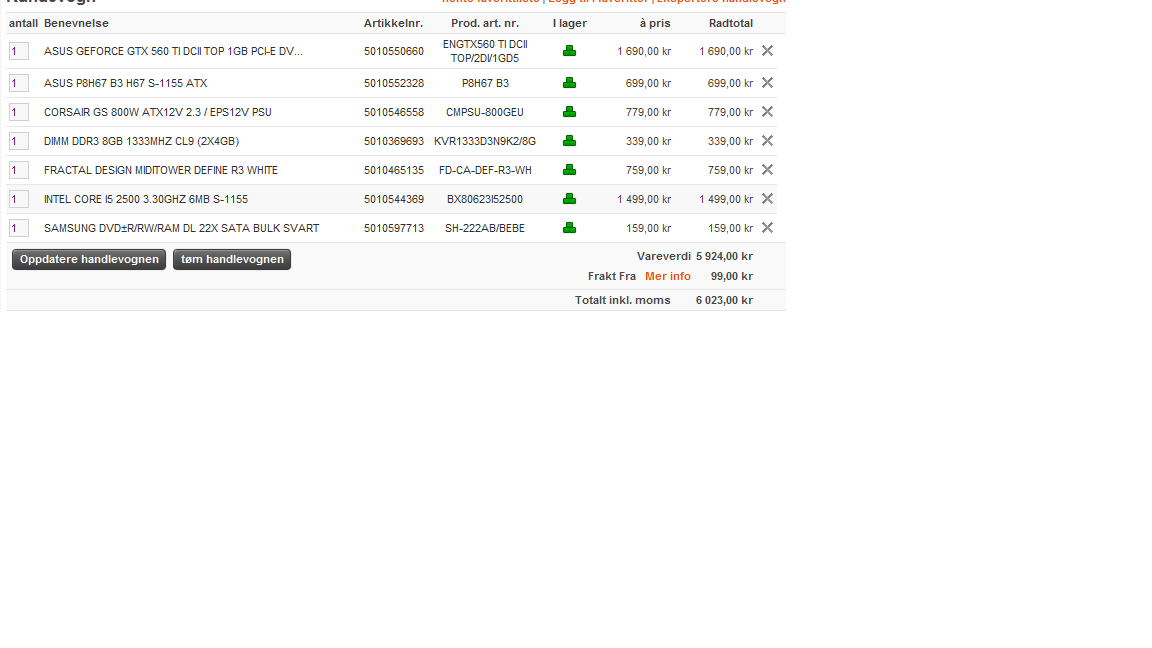1152x648 pixels.
Task: Open SAMSUNG DVD±R/RW/RAM DL 22X product
Action: pyautogui.click(x=181, y=228)
